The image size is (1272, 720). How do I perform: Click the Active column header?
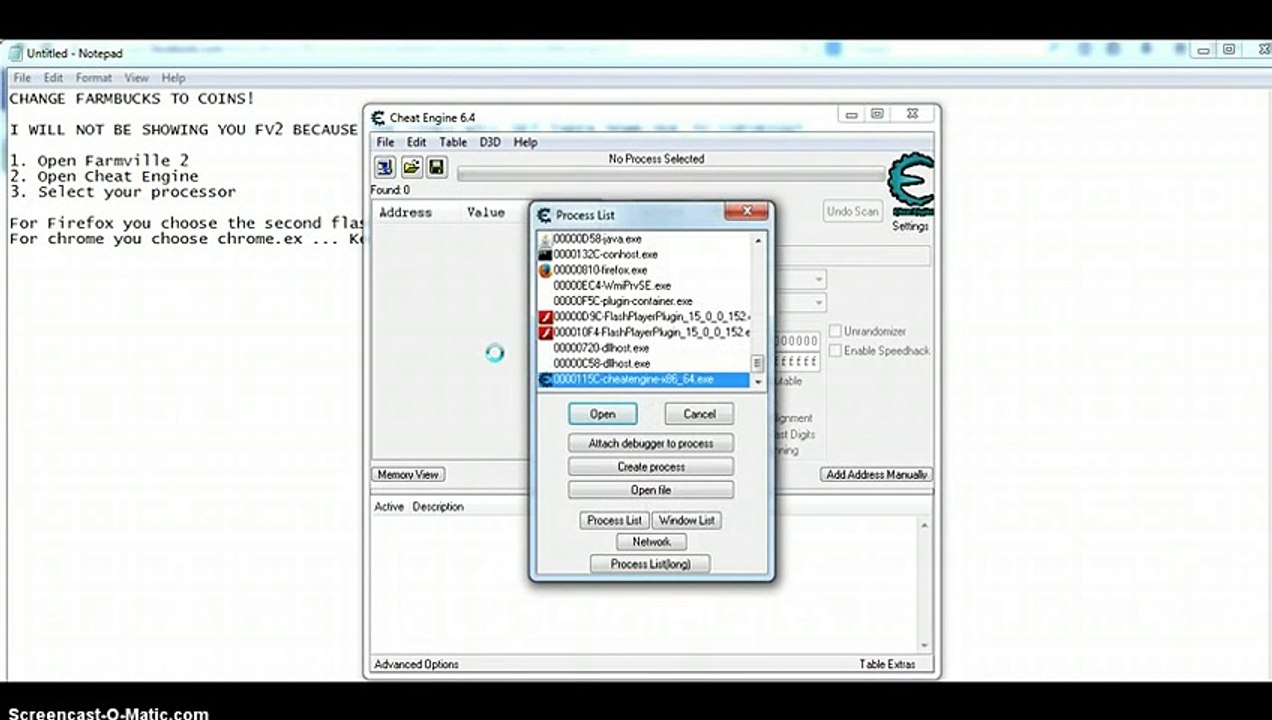click(x=389, y=507)
